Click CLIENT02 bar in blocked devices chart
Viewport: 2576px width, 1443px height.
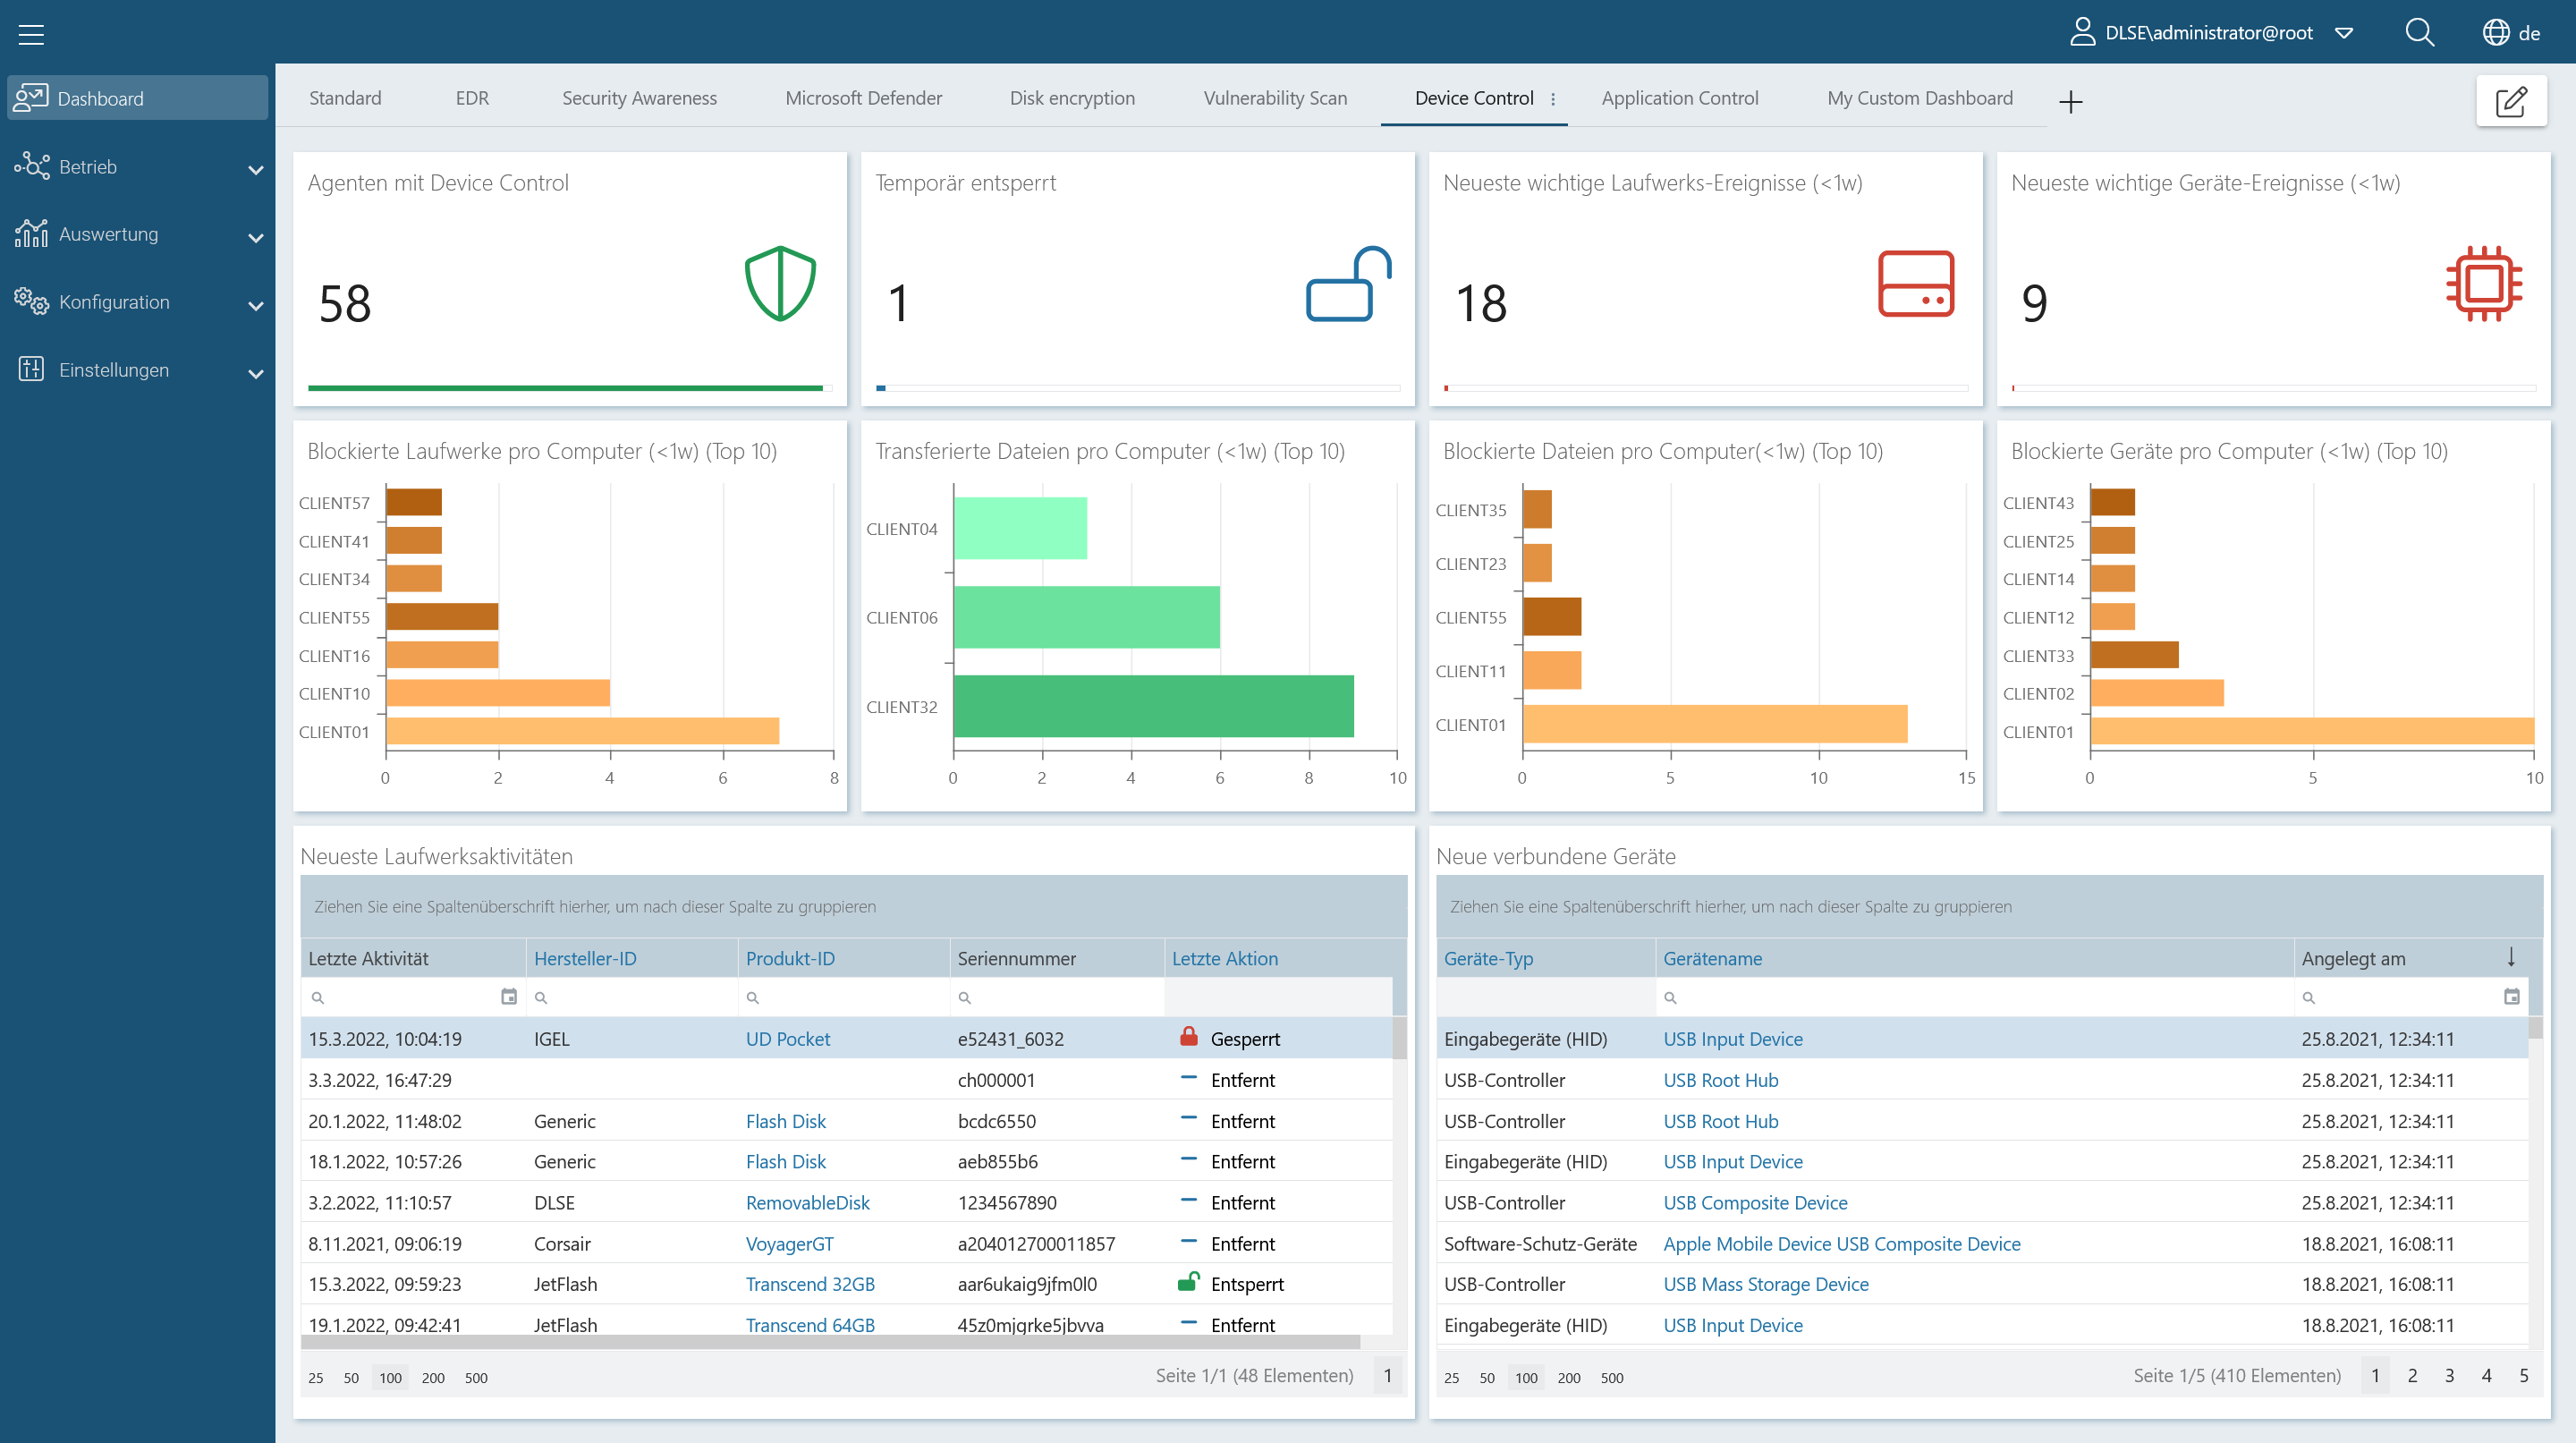point(2156,693)
